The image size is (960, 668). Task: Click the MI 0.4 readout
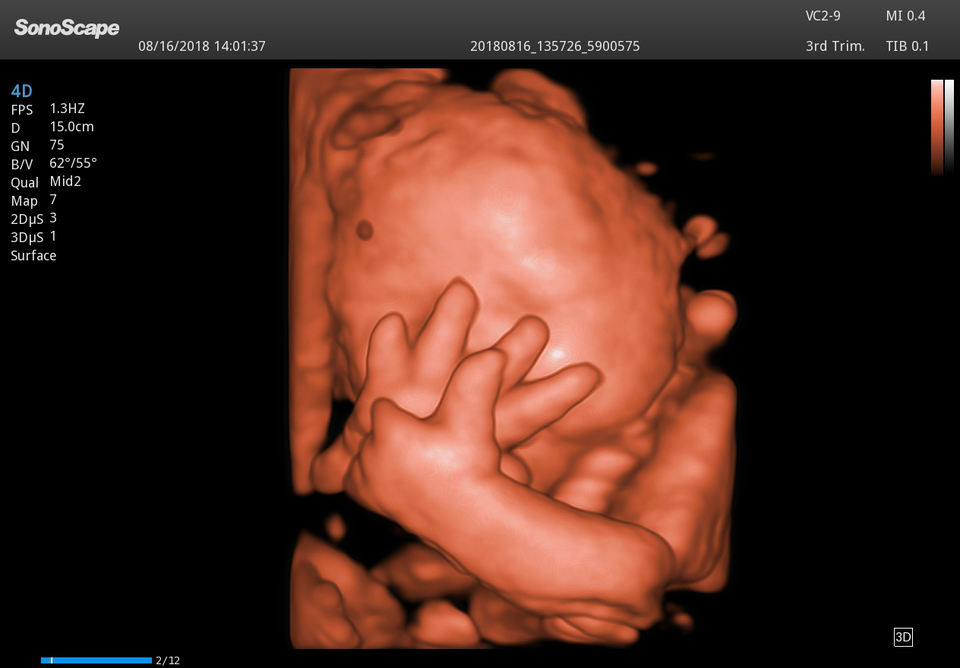905,16
